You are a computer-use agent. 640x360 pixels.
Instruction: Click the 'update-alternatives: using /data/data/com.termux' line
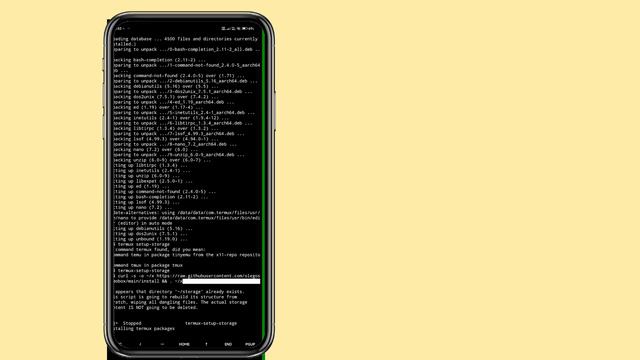[x=187, y=213]
